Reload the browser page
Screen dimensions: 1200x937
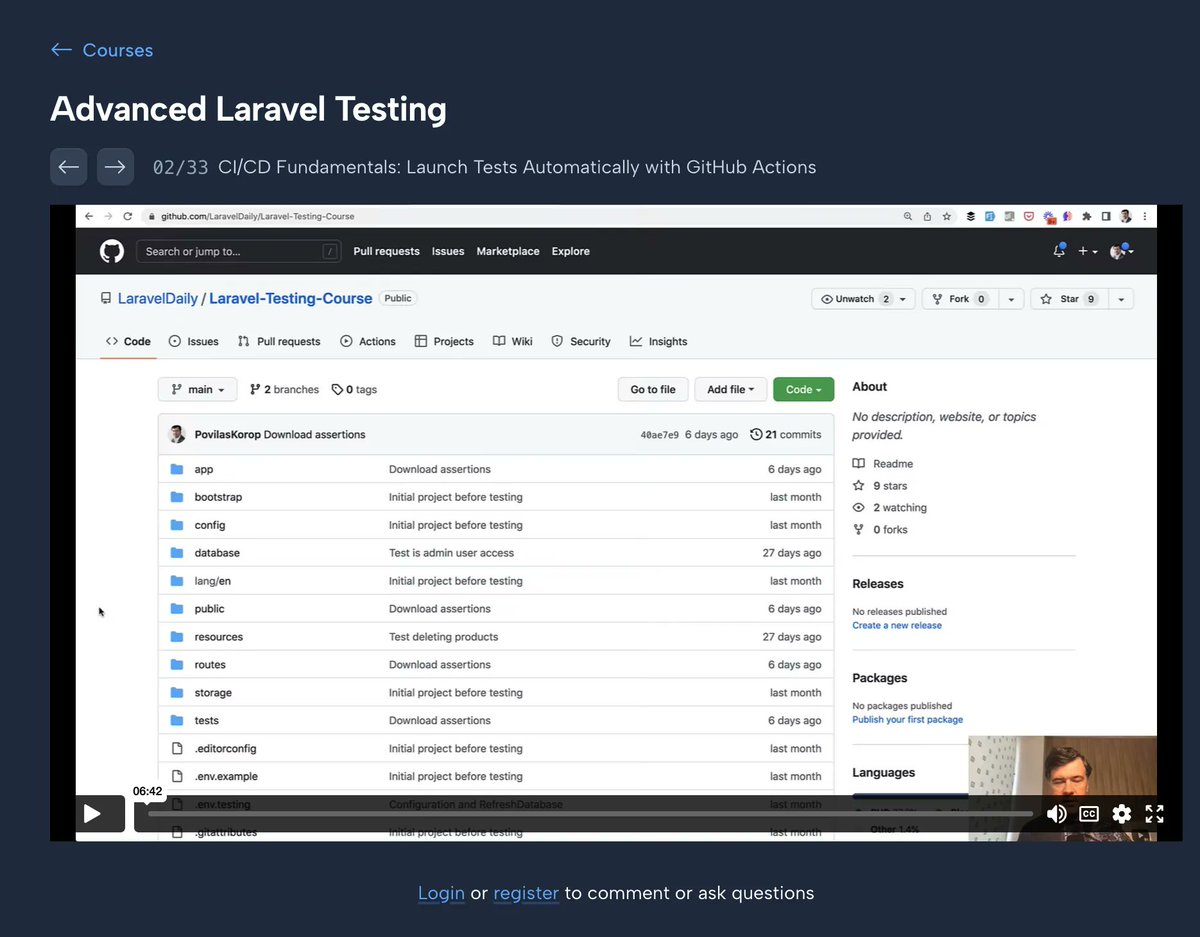(x=127, y=216)
